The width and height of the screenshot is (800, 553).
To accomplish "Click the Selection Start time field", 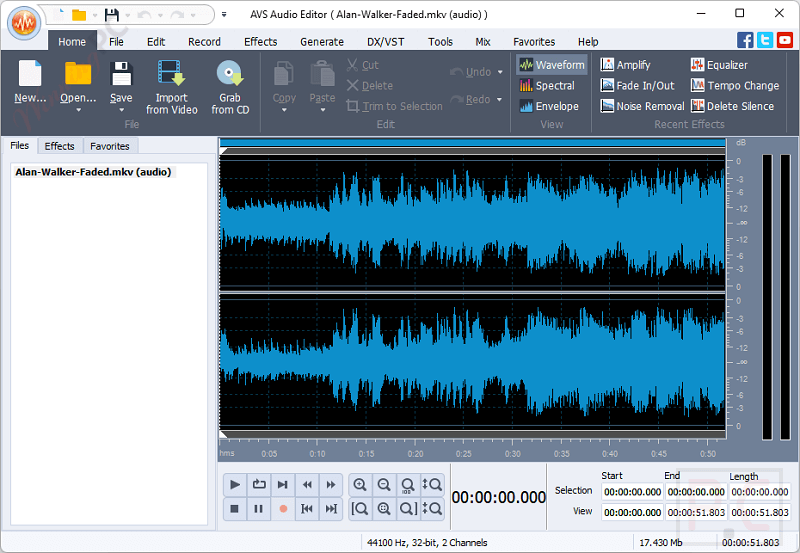I will click(632, 491).
